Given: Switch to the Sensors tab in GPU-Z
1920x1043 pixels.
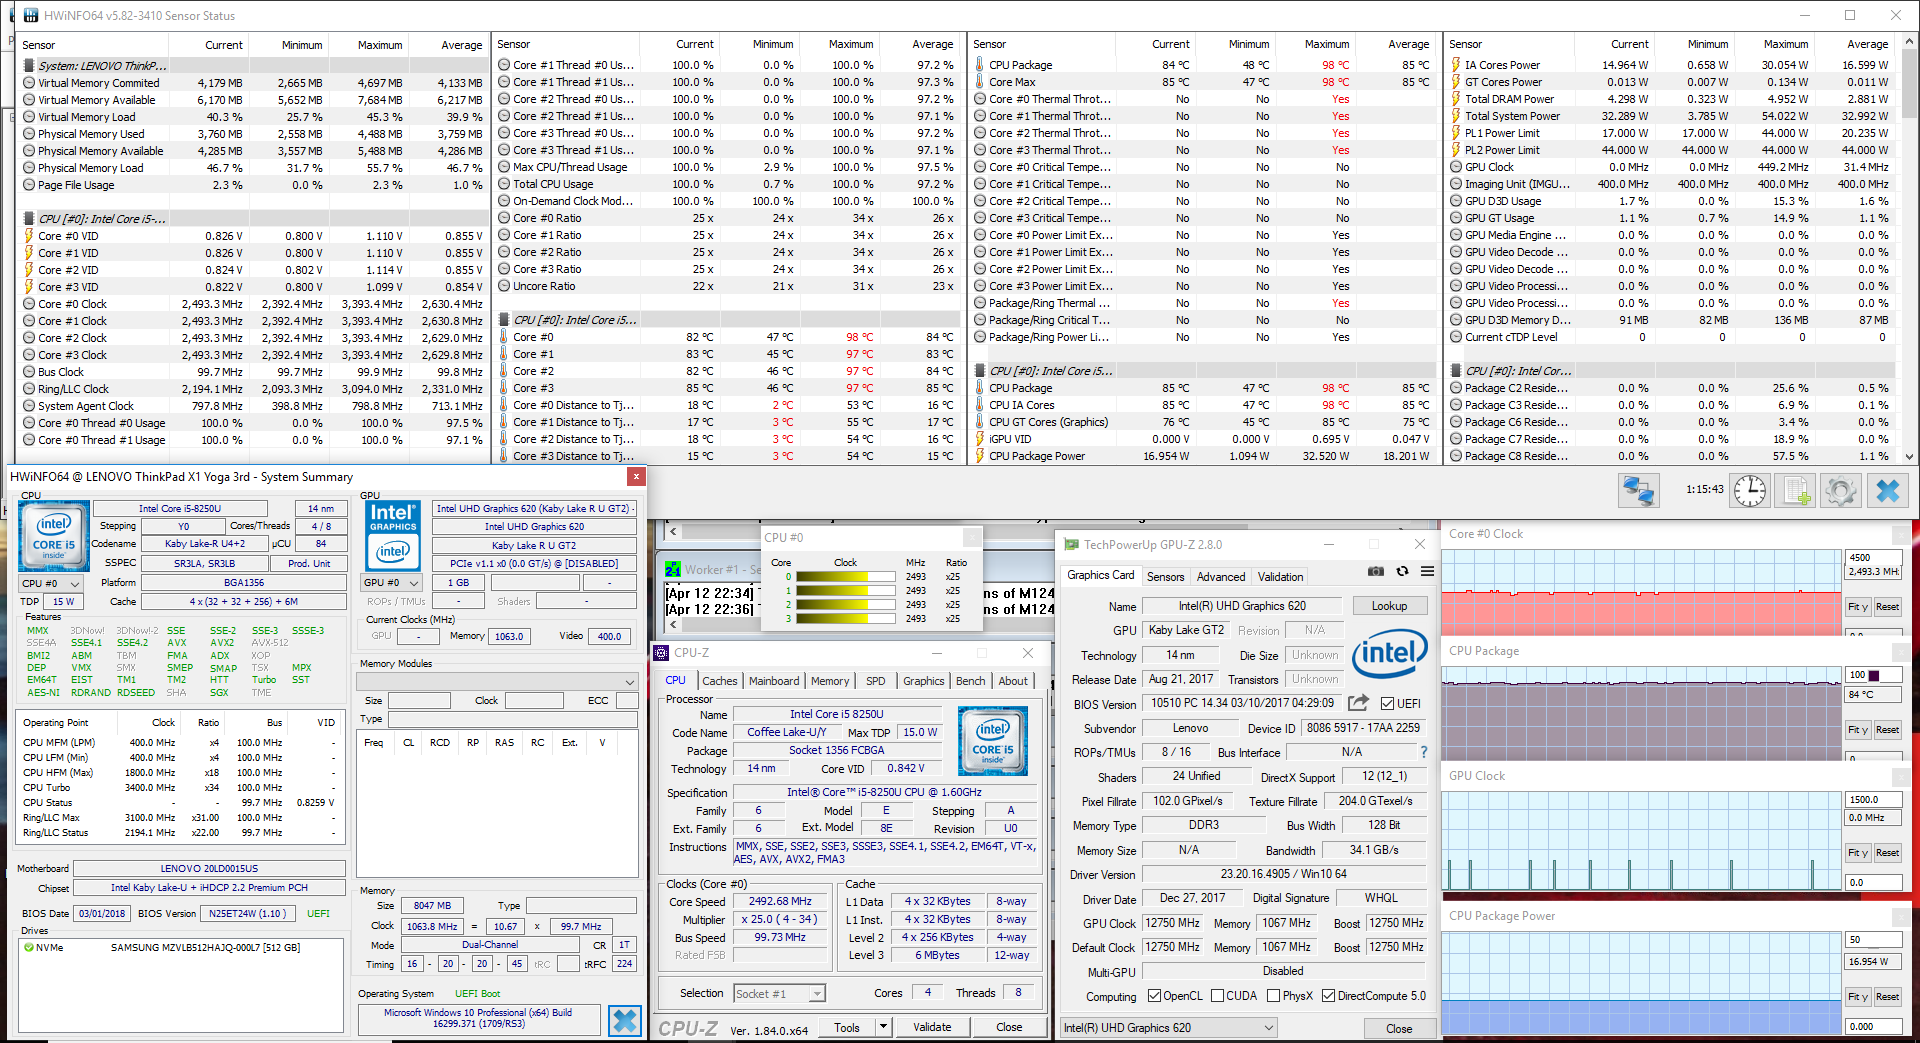Looking at the screenshot, I should [1165, 577].
